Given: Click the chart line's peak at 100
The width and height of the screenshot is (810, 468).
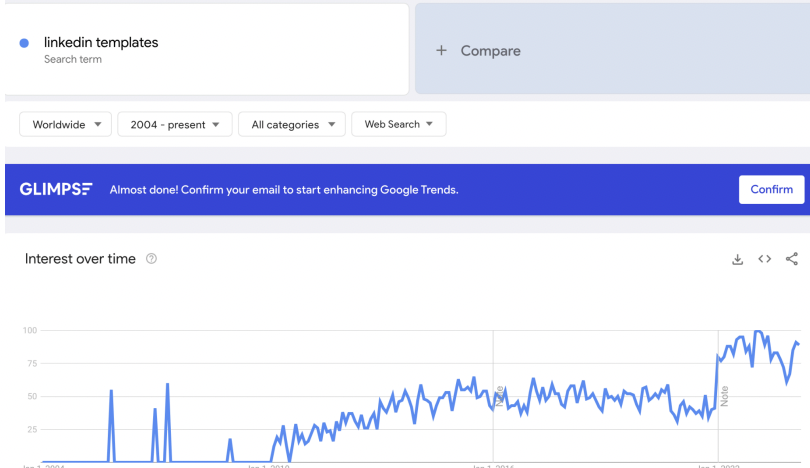Looking at the screenshot, I should [x=758, y=331].
